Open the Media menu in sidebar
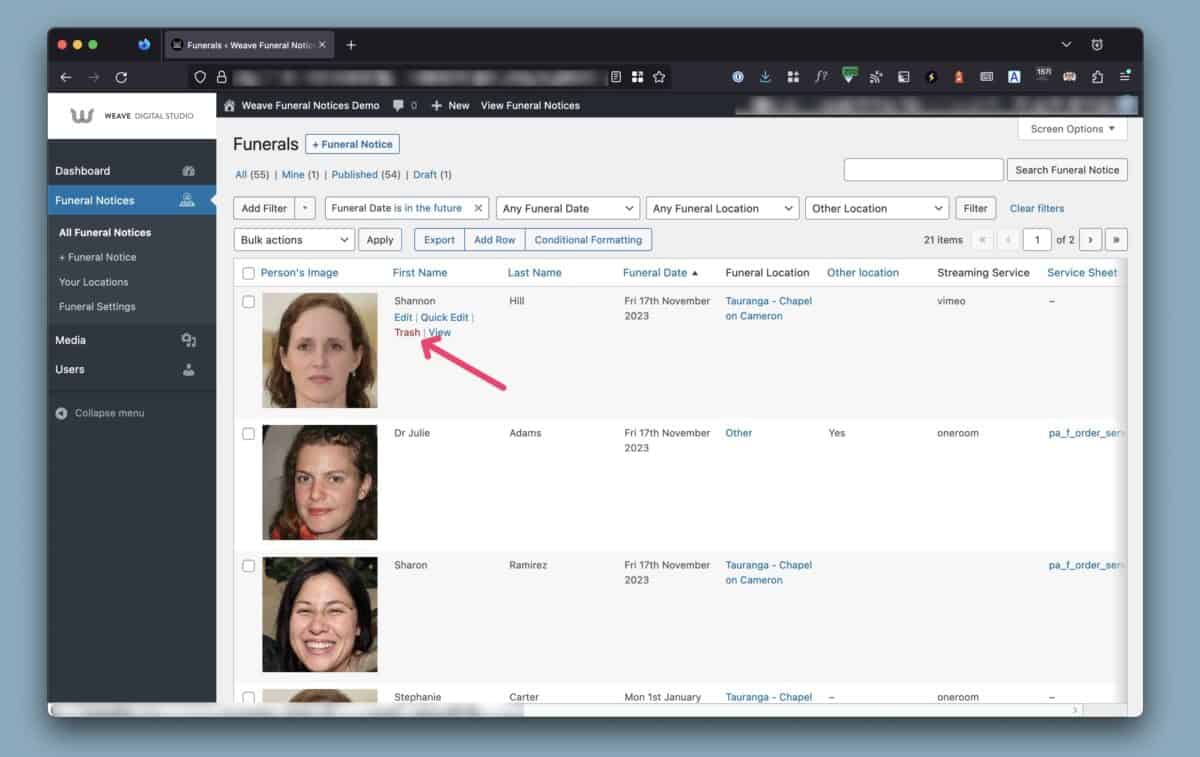The image size is (1200, 757). click(x=71, y=340)
